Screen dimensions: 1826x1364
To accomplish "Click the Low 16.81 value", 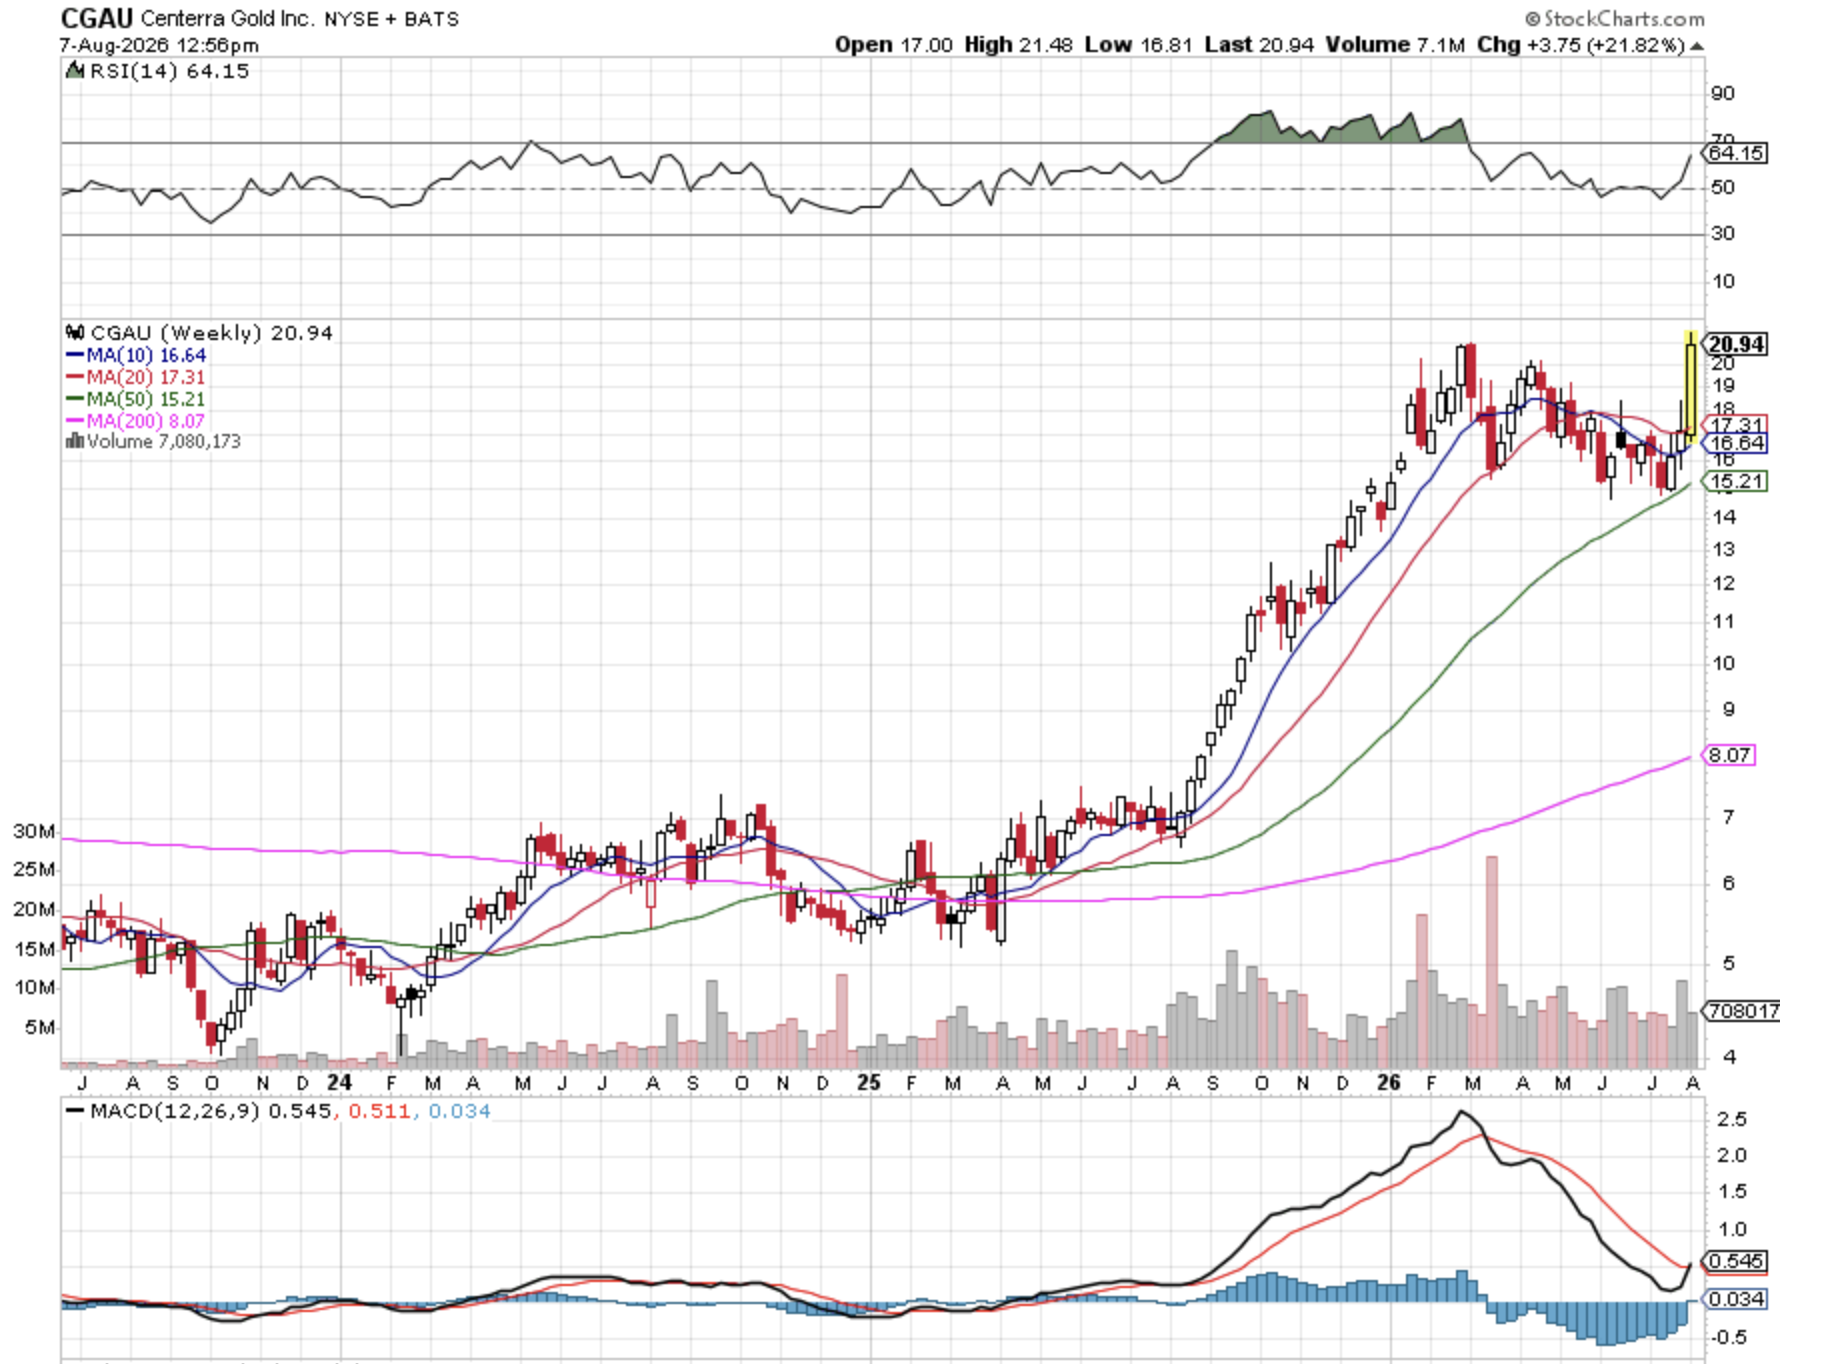I will point(1138,45).
